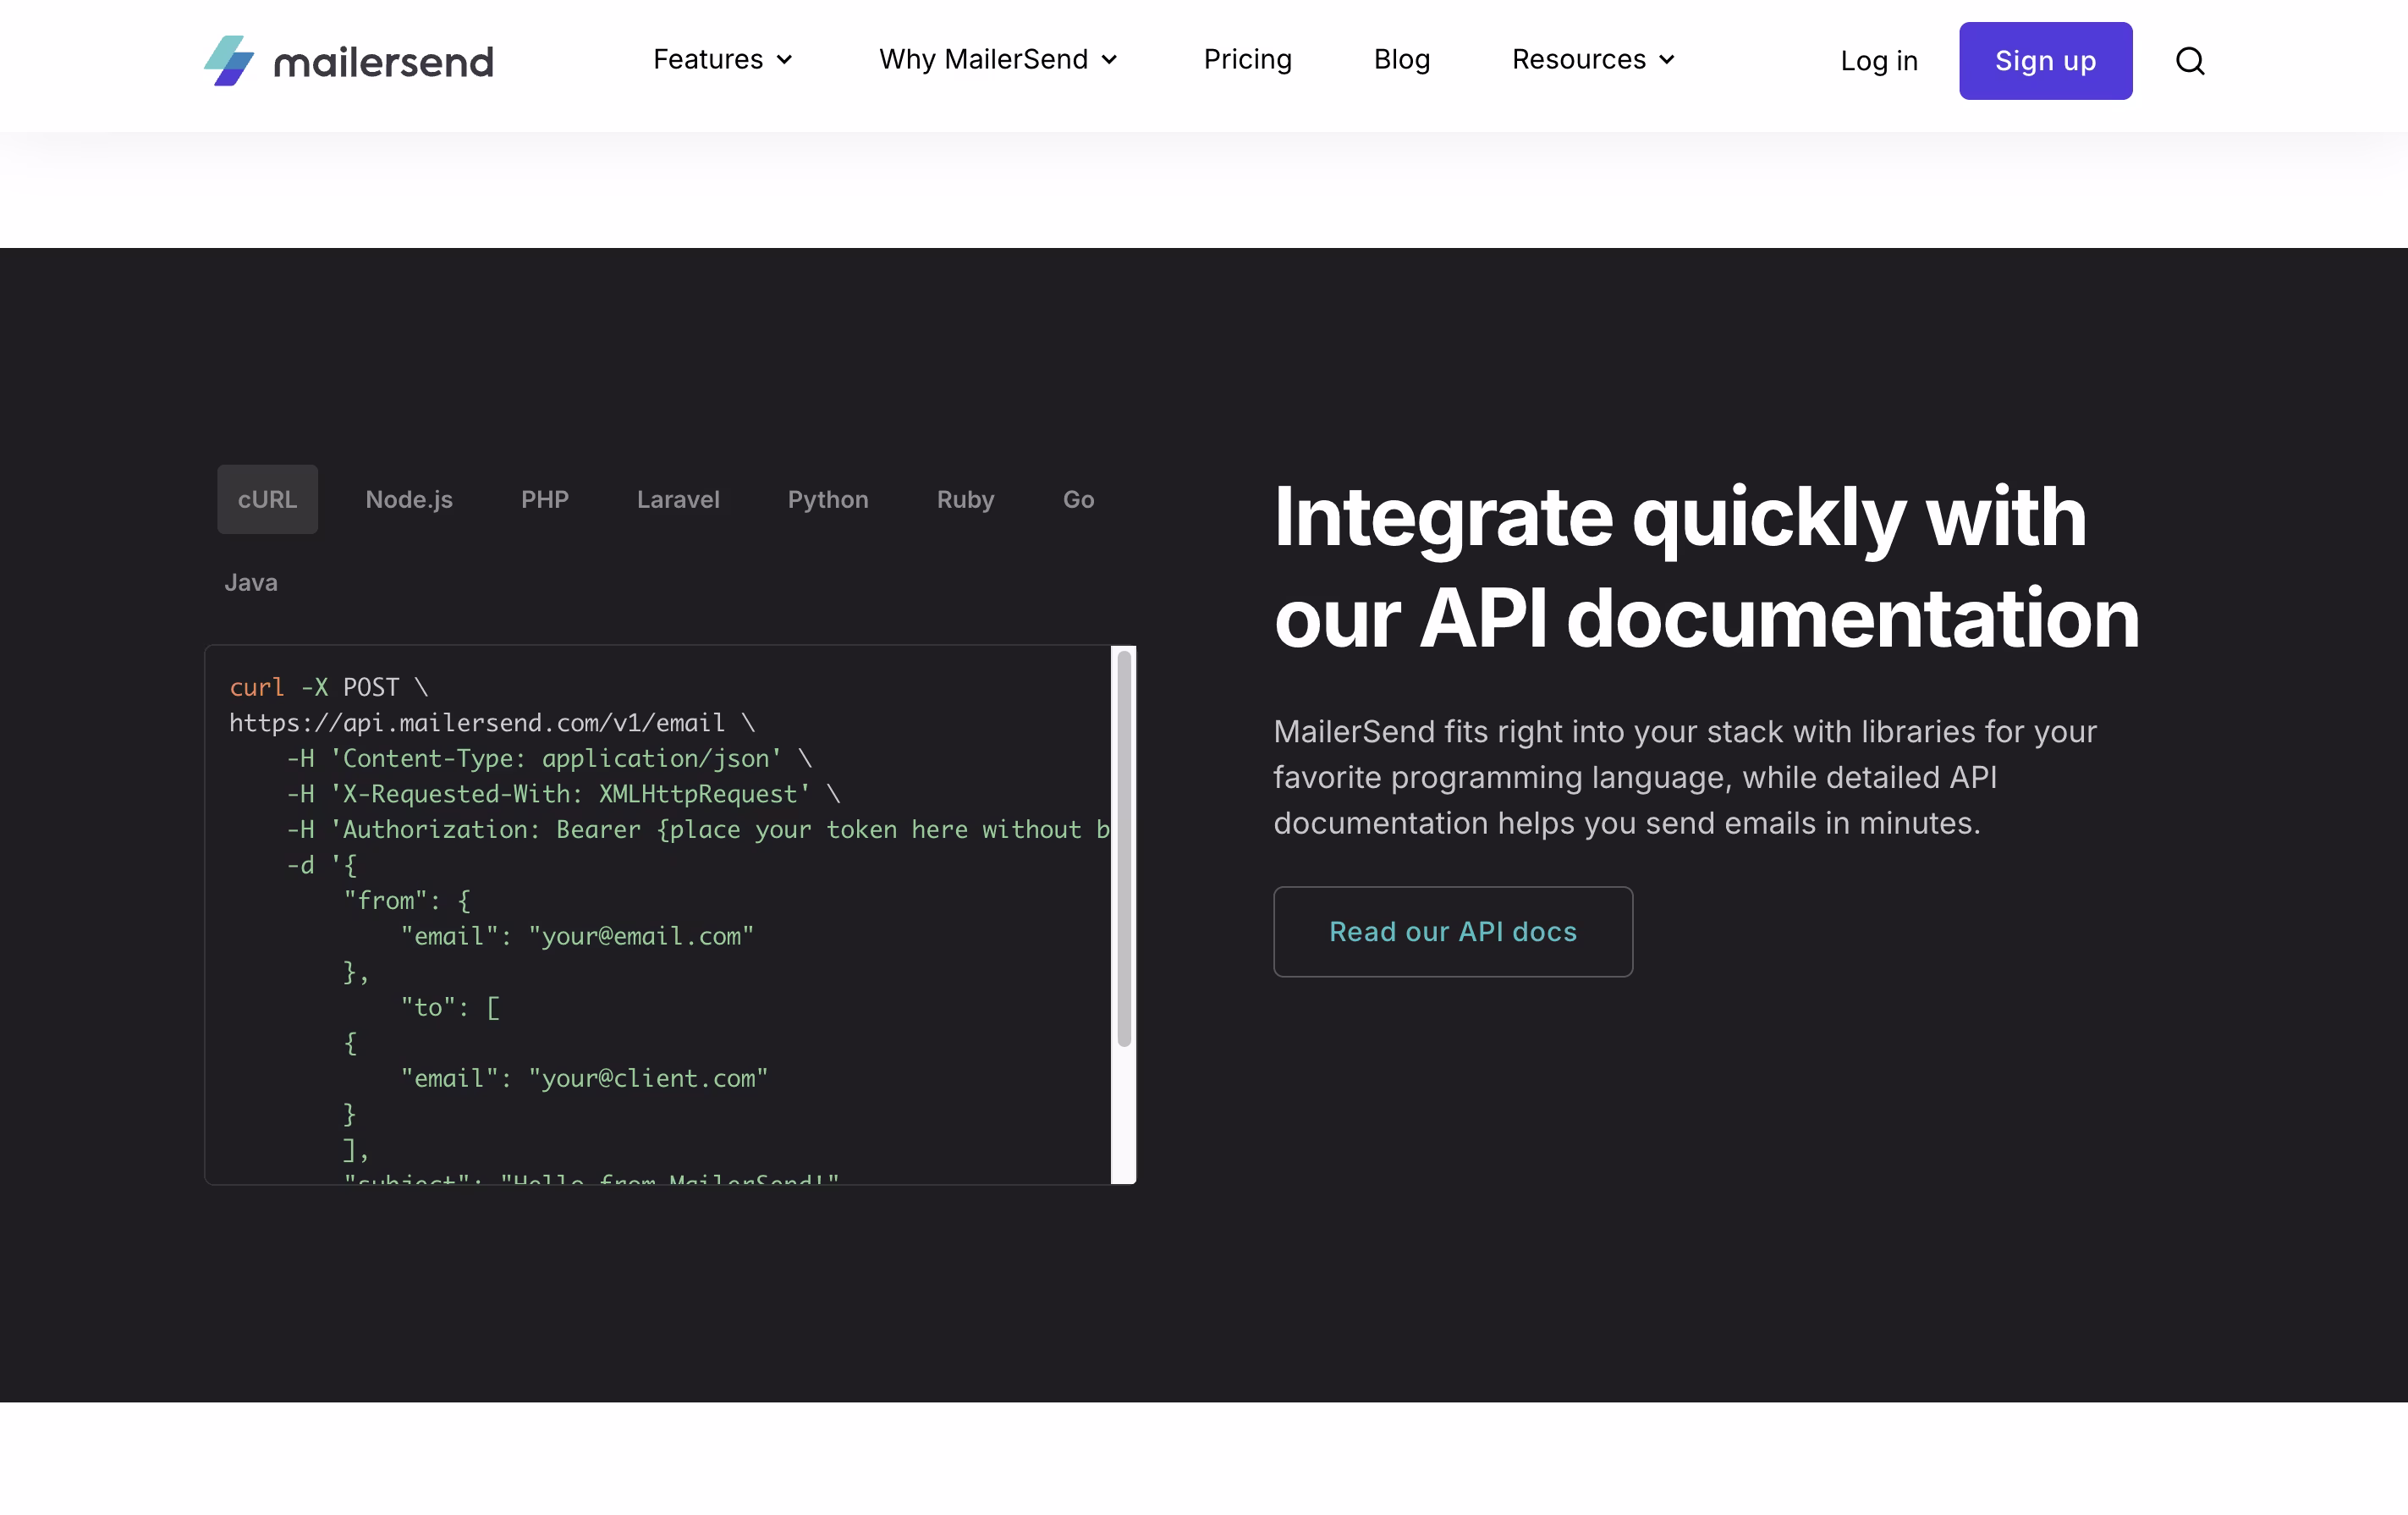Select the Python code tab
This screenshot has width=2408, height=1515.
click(827, 499)
